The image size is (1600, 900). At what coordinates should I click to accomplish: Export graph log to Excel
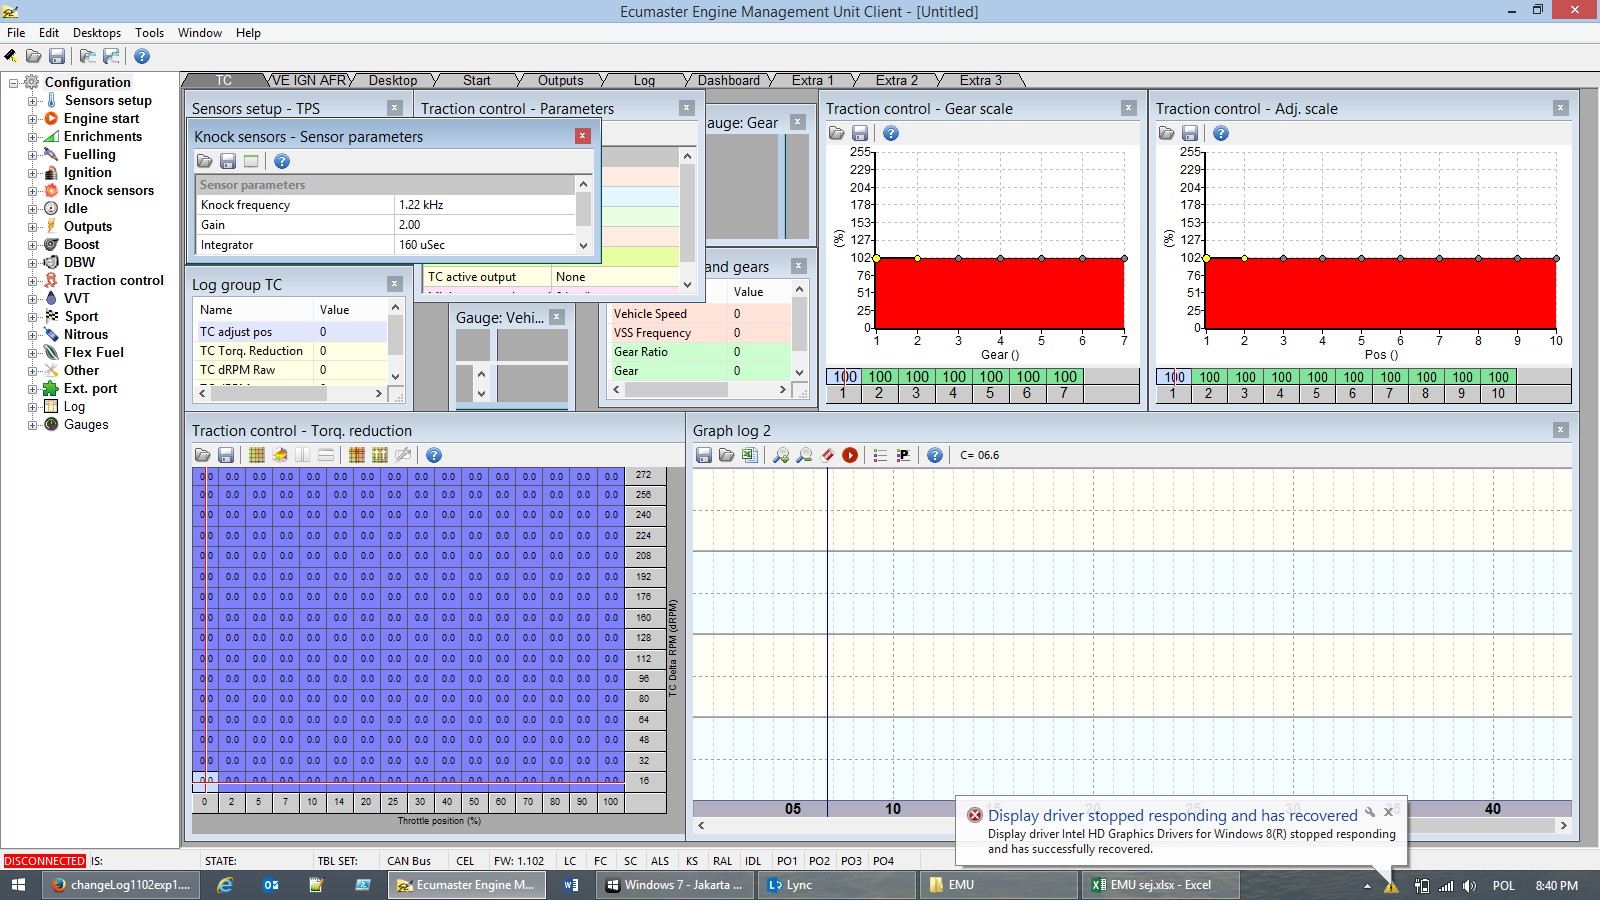[x=750, y=455]
